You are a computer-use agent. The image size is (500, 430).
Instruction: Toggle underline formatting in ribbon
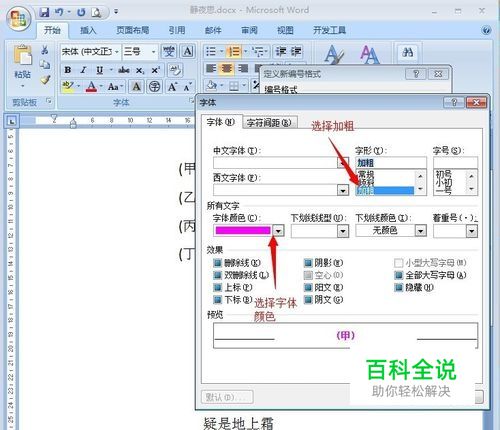[99, 70]
